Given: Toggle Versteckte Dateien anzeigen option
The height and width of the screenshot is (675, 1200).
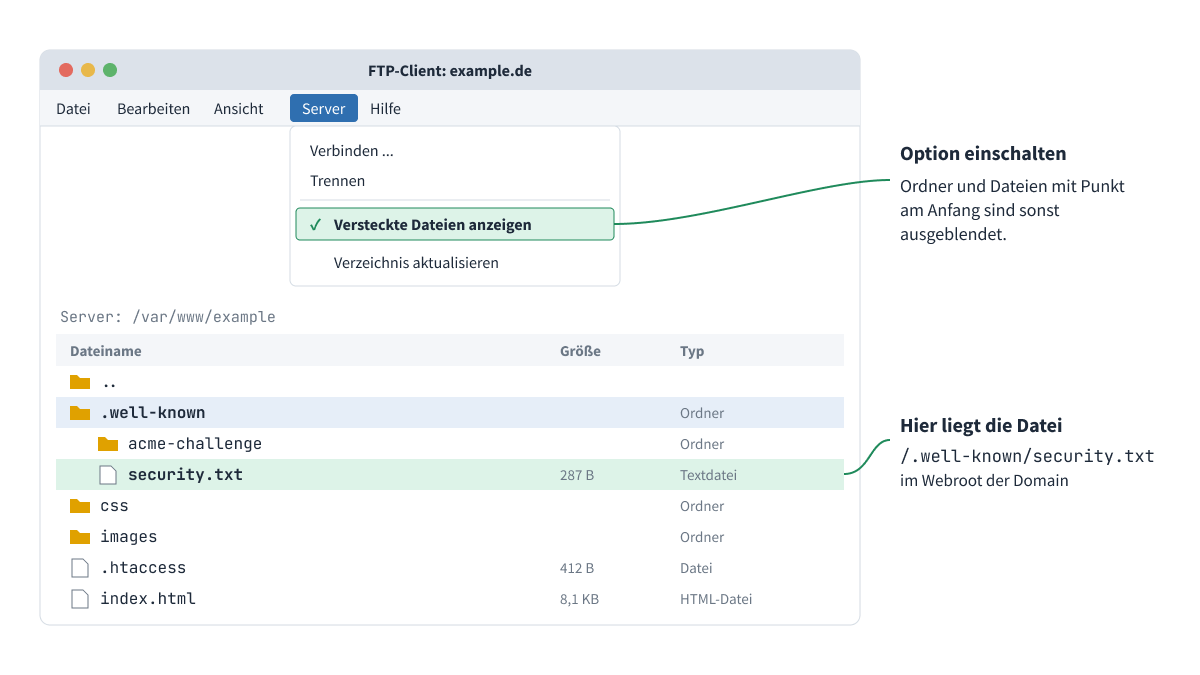Looking at the screenshot, I should [x=455, y=225].
